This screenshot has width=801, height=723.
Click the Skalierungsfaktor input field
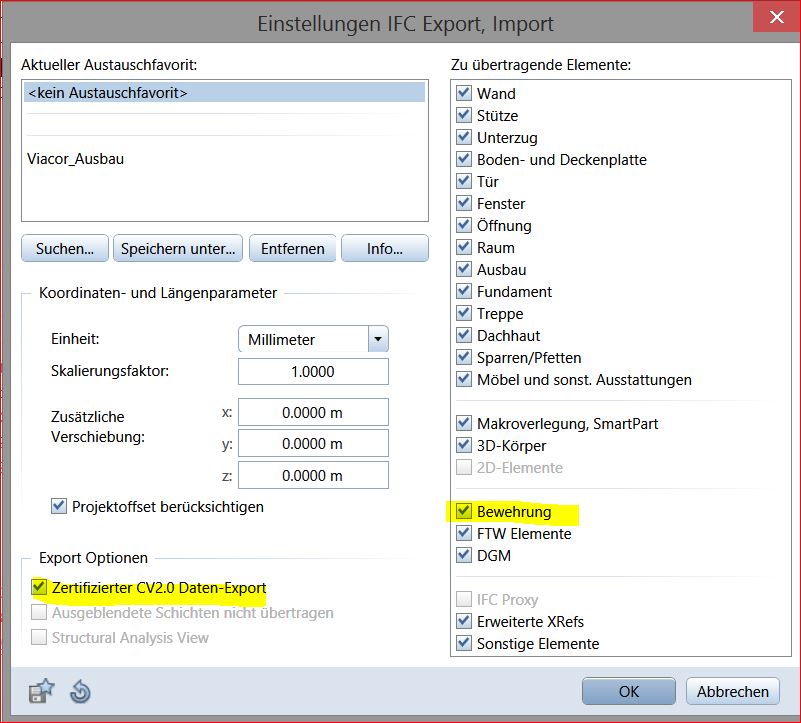pyautogui.click(x=313, y=372)
